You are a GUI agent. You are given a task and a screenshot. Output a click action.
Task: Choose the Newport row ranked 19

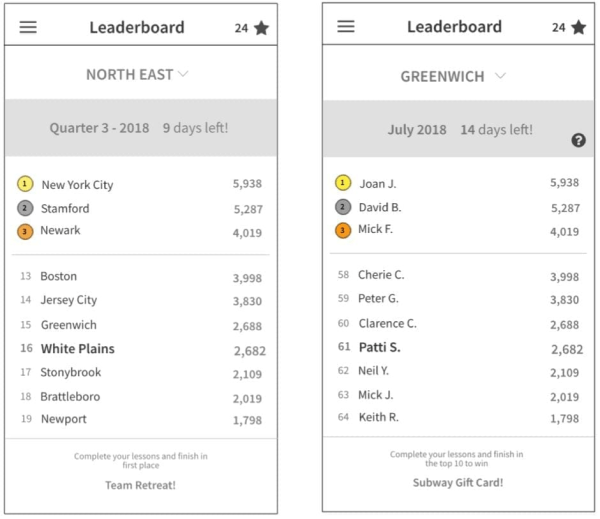pos(142,419)
